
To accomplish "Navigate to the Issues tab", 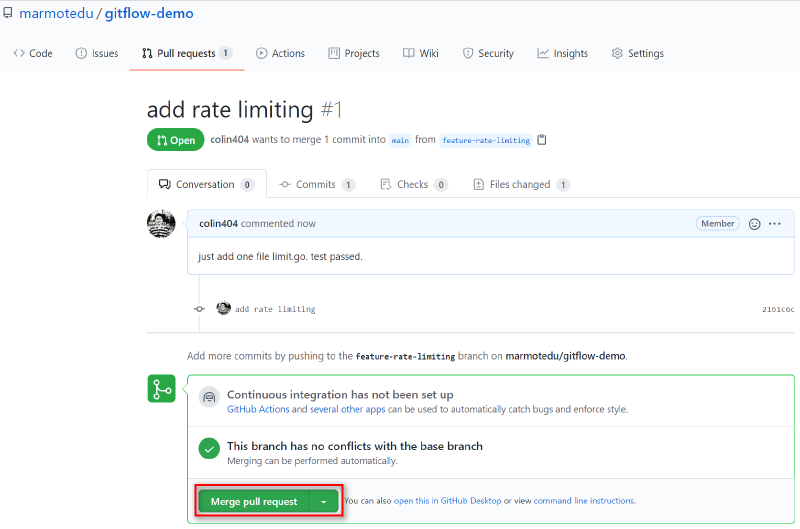I will (x=97, y=54).
